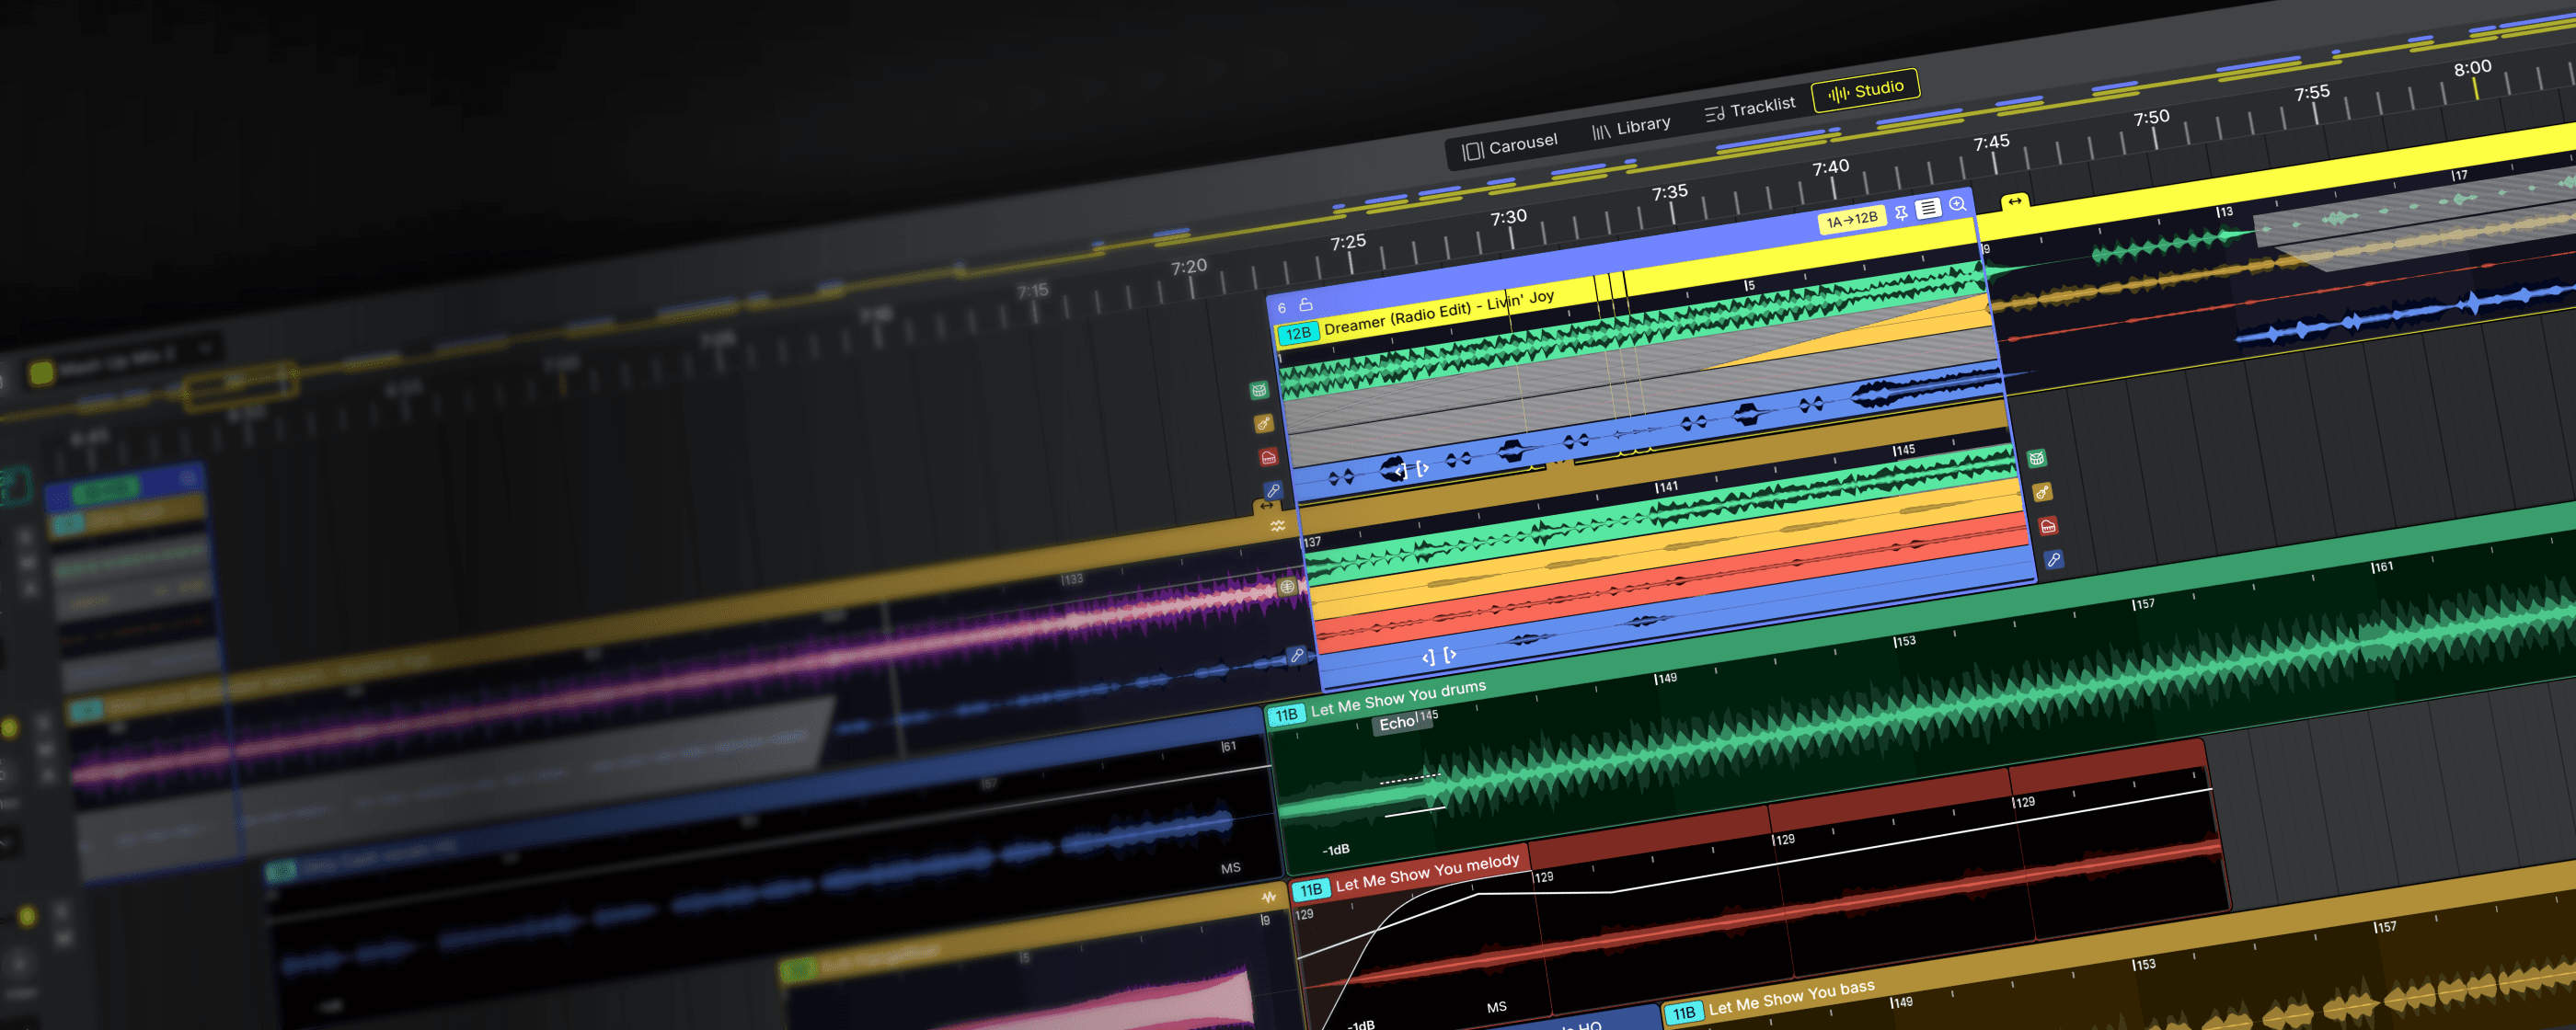Open the Tracklist tab
Image resolution: width=2576 pixels, height=1030 pixels.
pos(1750,108)
